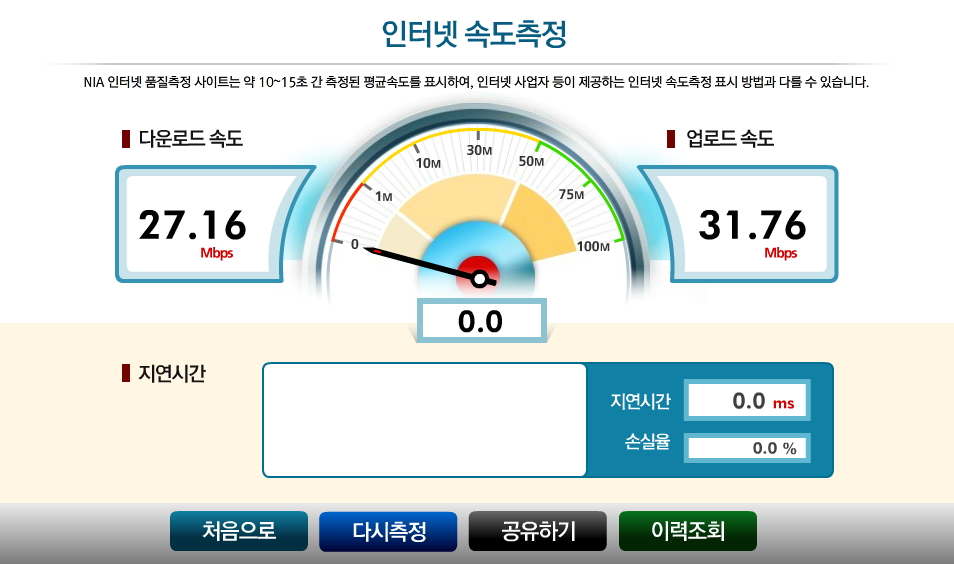The image size is (954, 564).
Task: Select the 27.16 download speed value
Action: click(192, 225)
